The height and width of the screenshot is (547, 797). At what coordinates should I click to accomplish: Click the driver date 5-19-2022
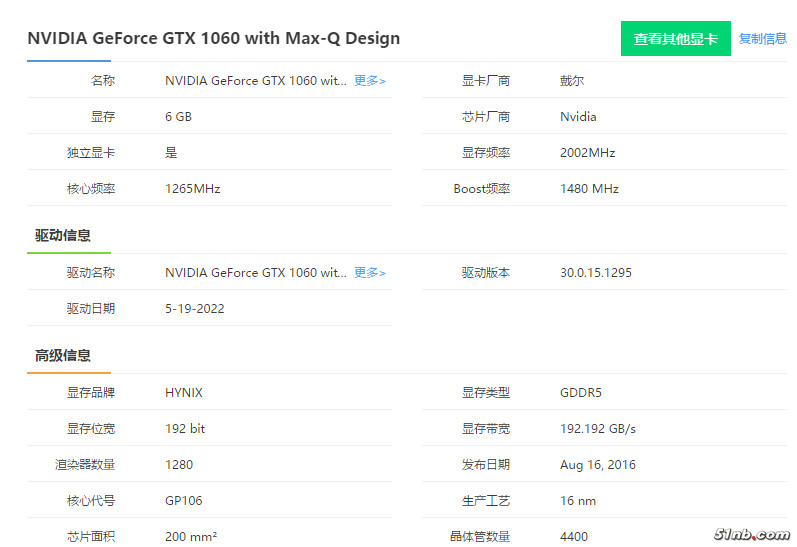click(x=195, y=309)
